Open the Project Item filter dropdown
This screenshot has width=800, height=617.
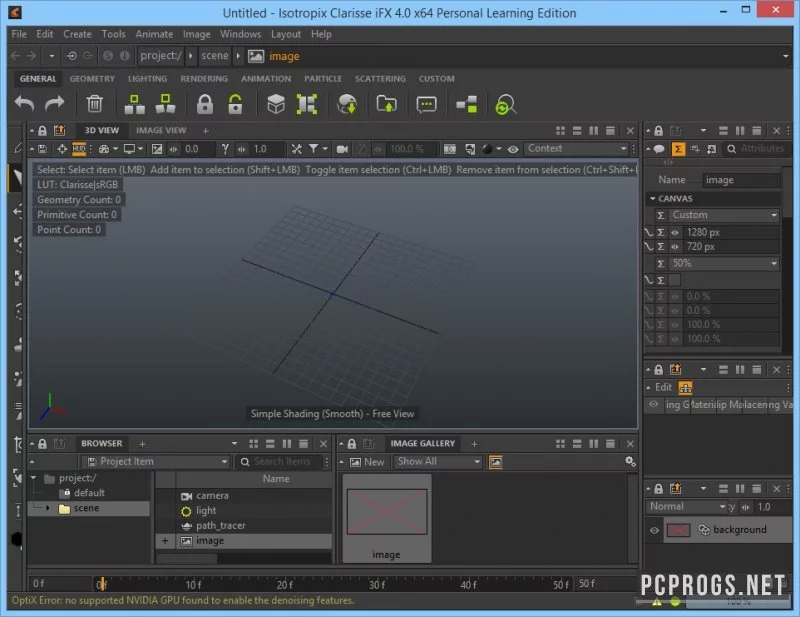pyautogui.click(x=156, y=461)
